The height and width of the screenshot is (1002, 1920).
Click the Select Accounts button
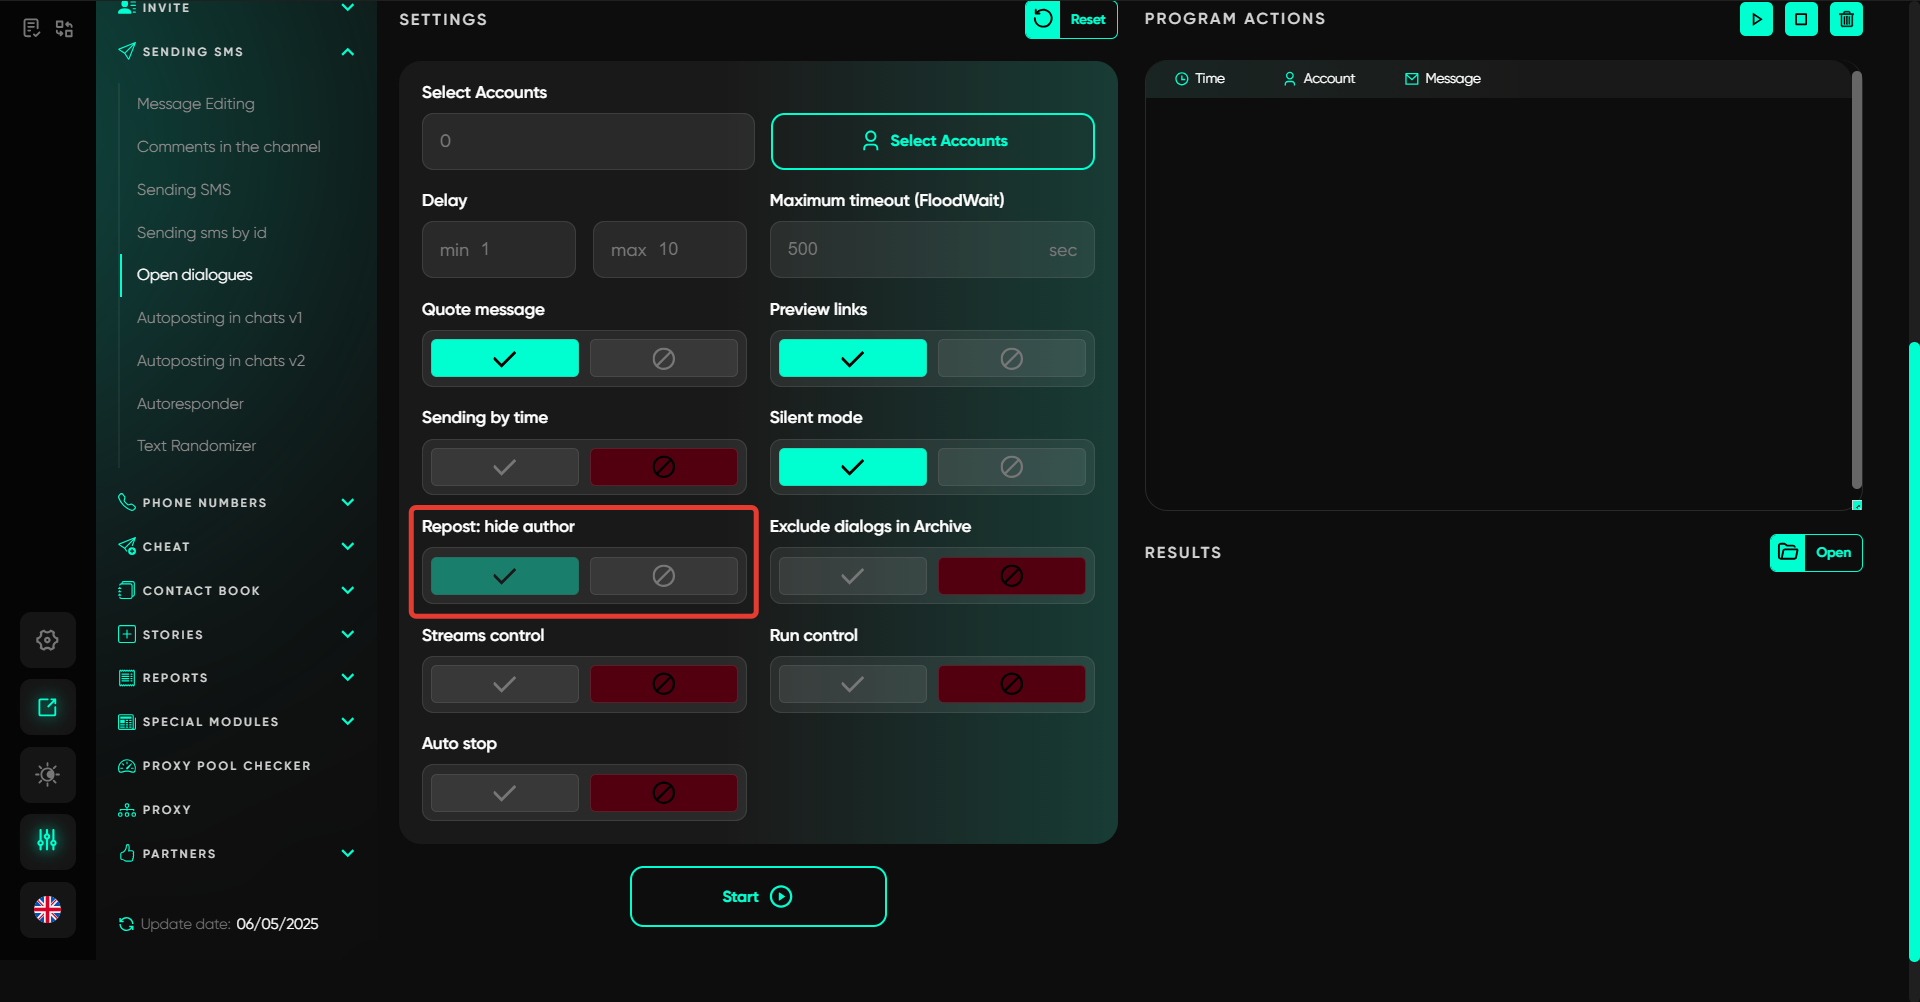932,141
